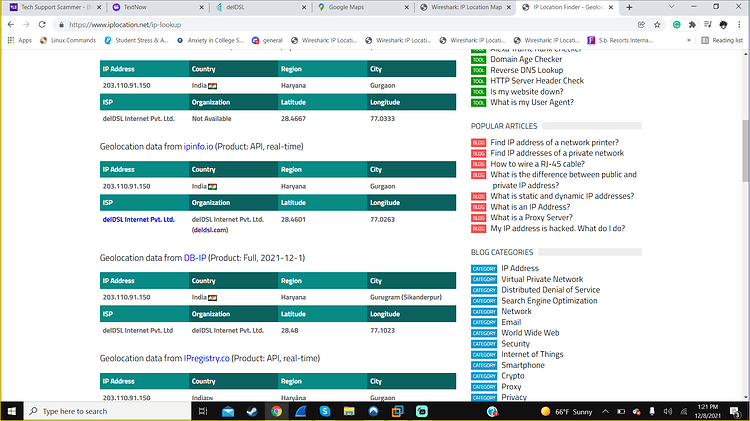Open the DB-IP link

tap(195, 257)
